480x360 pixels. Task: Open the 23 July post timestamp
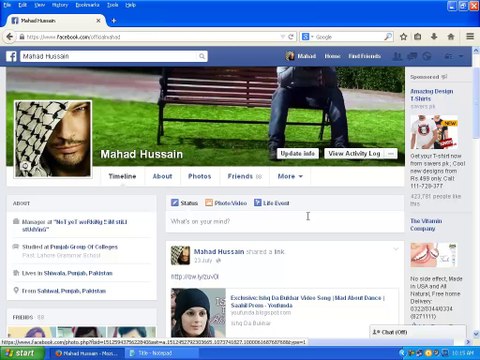point(203,260)
